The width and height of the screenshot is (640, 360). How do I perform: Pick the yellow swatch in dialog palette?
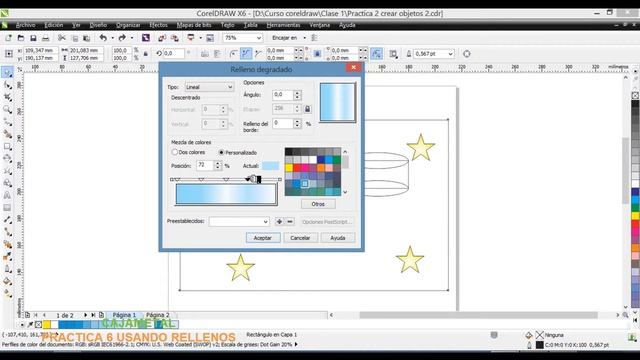click(289, 168)
